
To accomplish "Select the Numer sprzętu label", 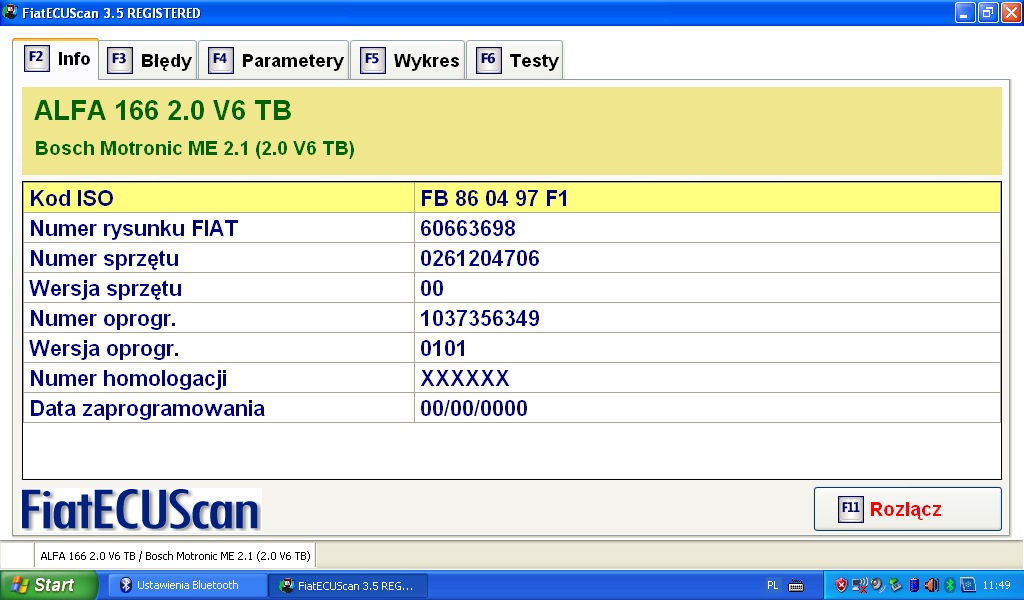I will tap(104, 259).
